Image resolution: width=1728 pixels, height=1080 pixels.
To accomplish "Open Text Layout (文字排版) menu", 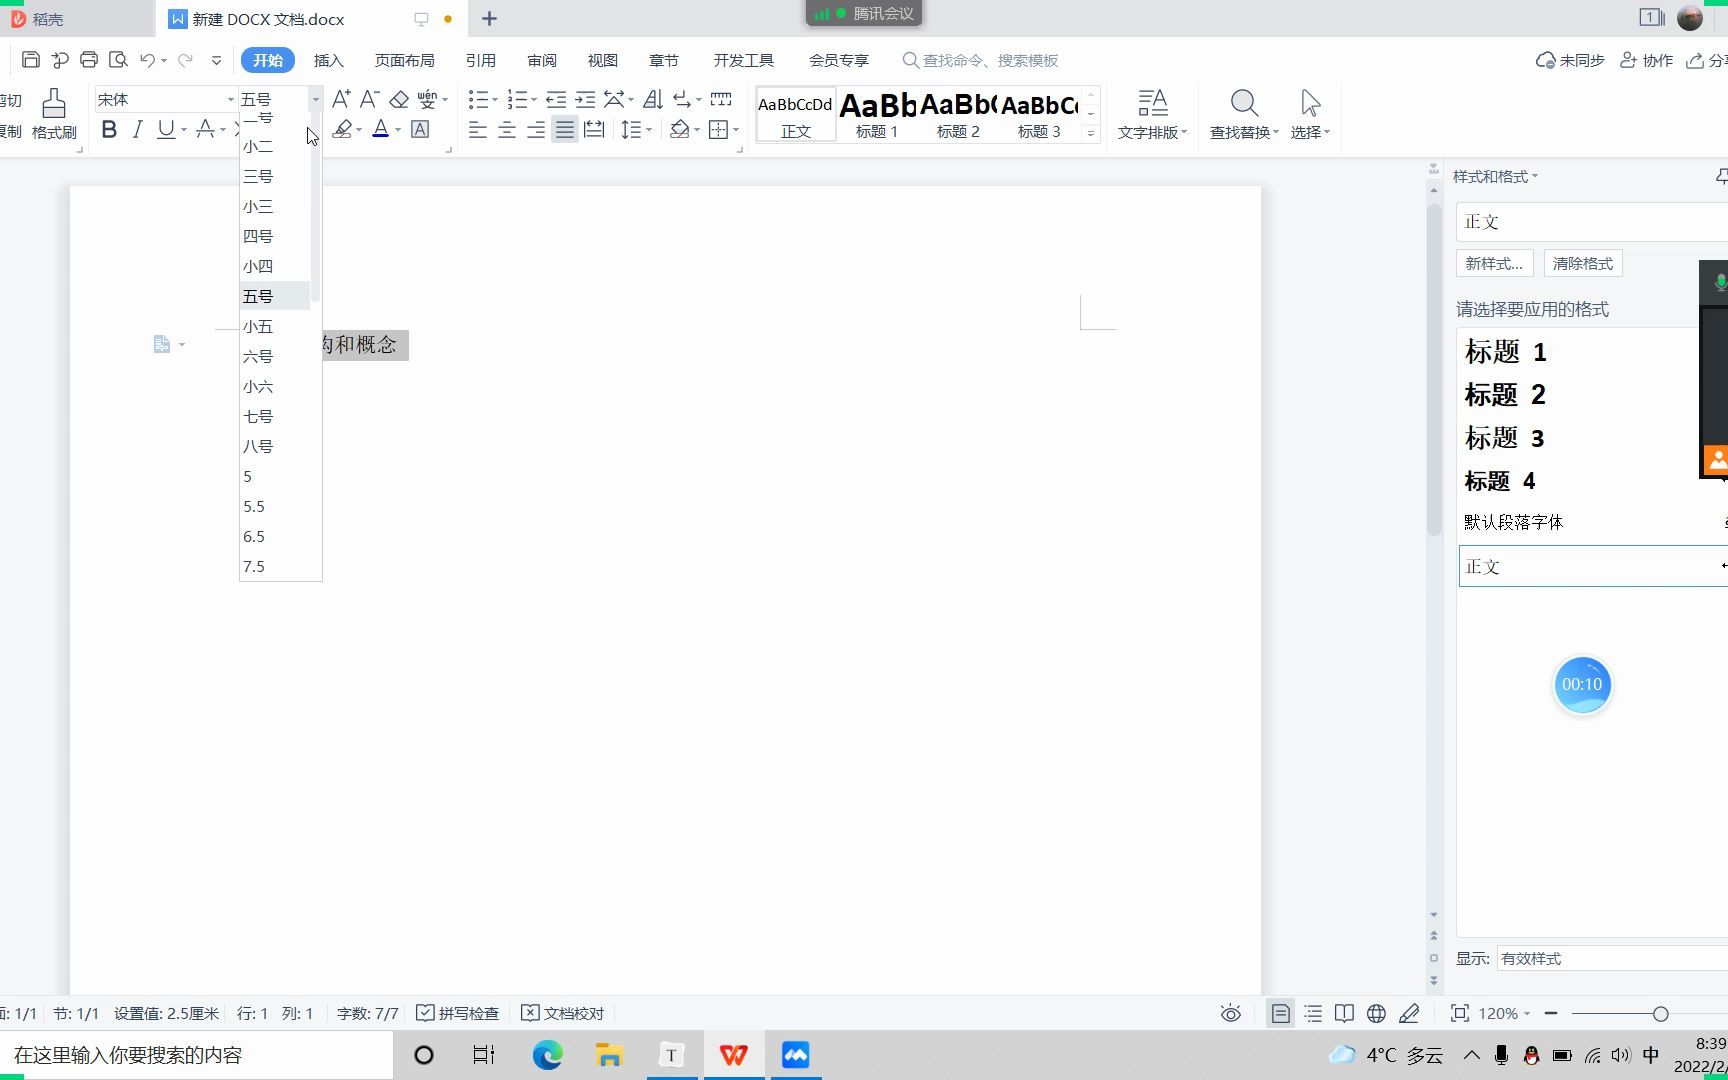I will click(x=1152, y=114).
